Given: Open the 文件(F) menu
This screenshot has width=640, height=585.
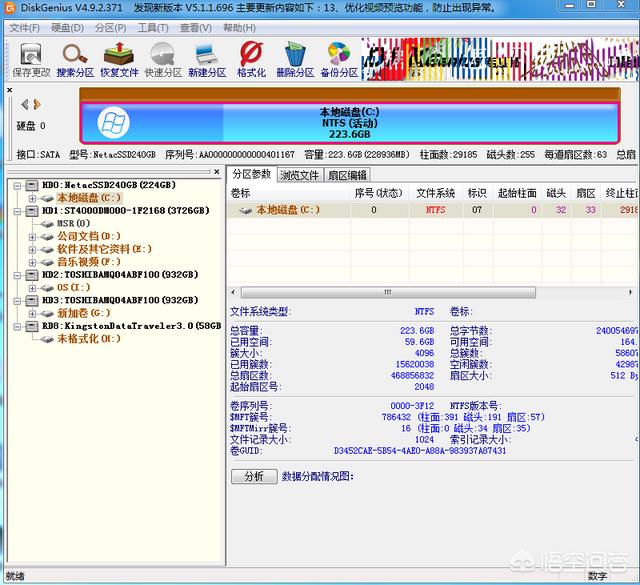Looking at the screenshot, I should click(24, 28).
